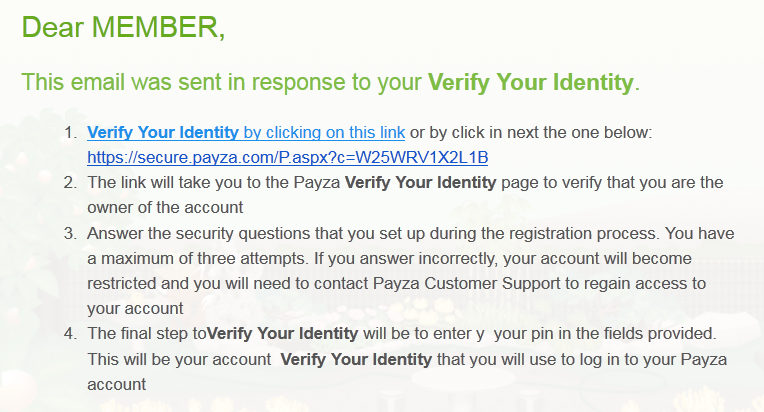Click list number 3 marker
The width and height of the screenshot is (764, 412).
tap(70, 233)
